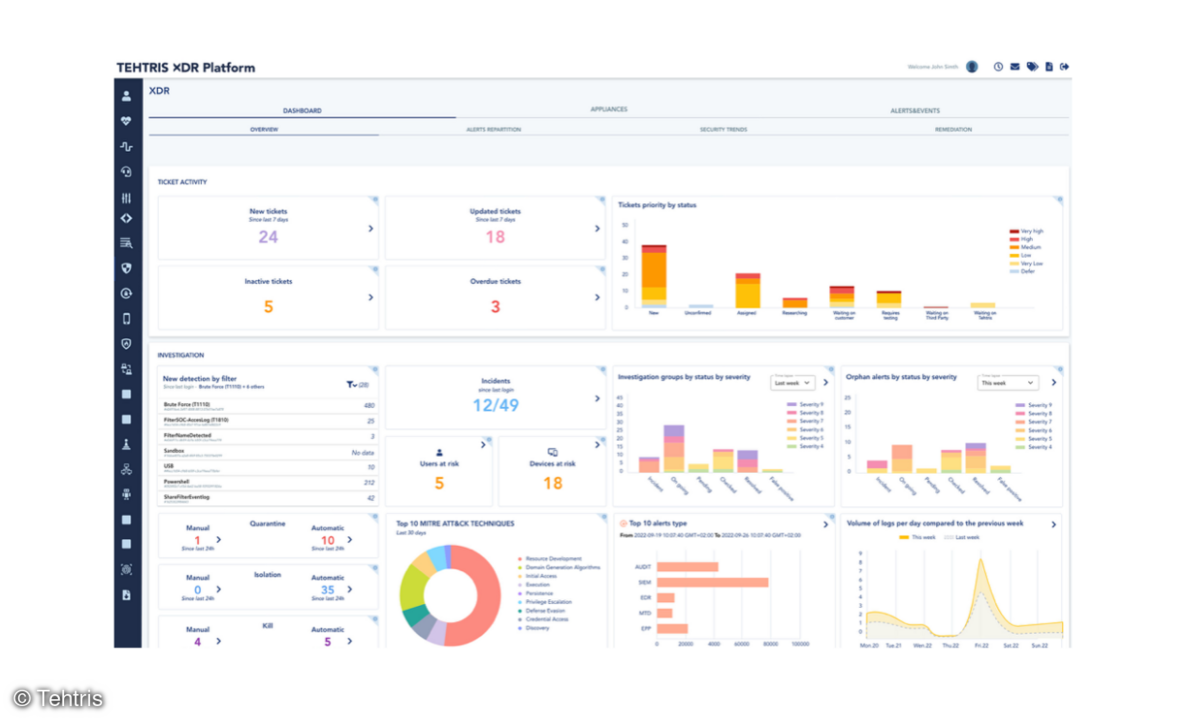Open the connected nodes sidebar icon
Screen dimensions: 1200x720
pyautogui.click(x=126, y=469)
